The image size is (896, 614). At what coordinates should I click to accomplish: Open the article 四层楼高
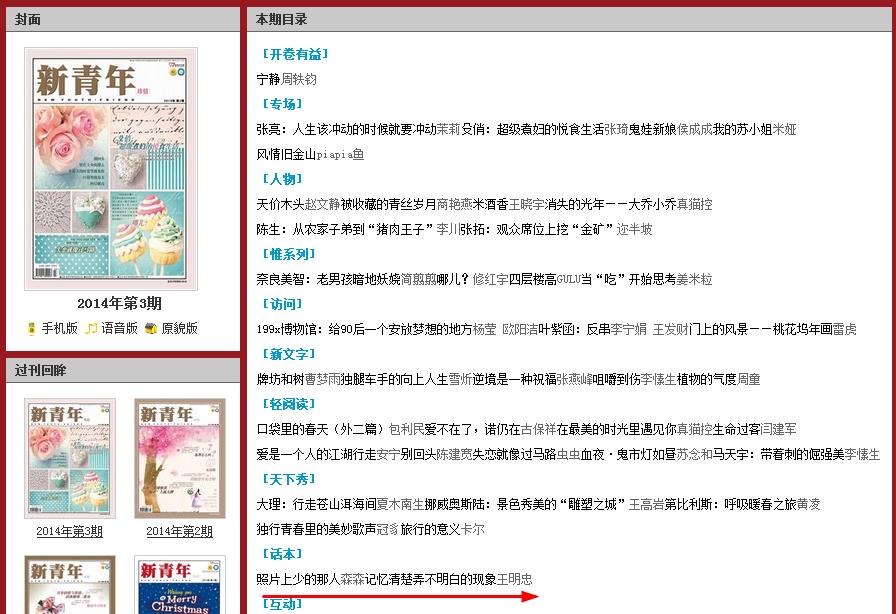(533, 280)
